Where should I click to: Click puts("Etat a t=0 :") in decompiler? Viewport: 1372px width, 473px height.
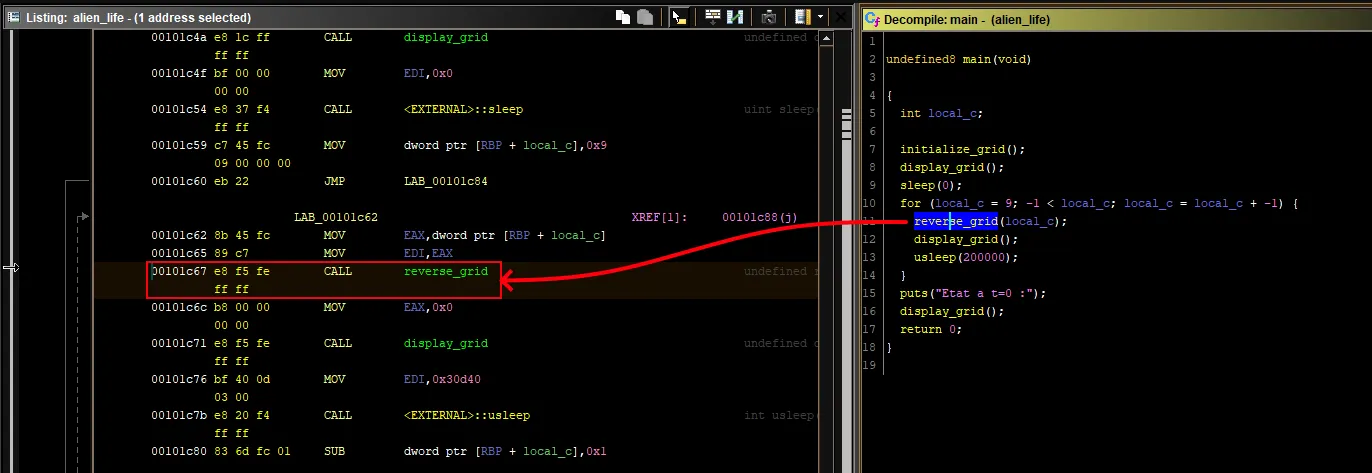coord(973,293)
